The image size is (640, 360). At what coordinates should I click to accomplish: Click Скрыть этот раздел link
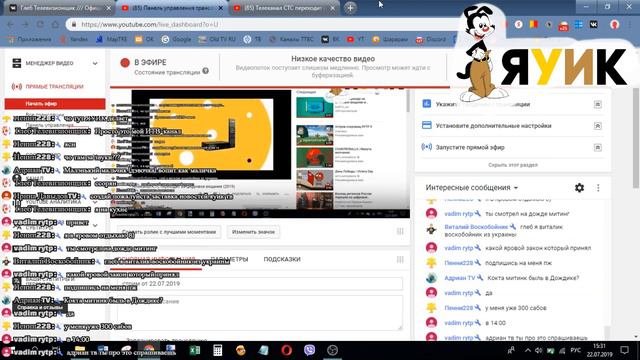513,165
